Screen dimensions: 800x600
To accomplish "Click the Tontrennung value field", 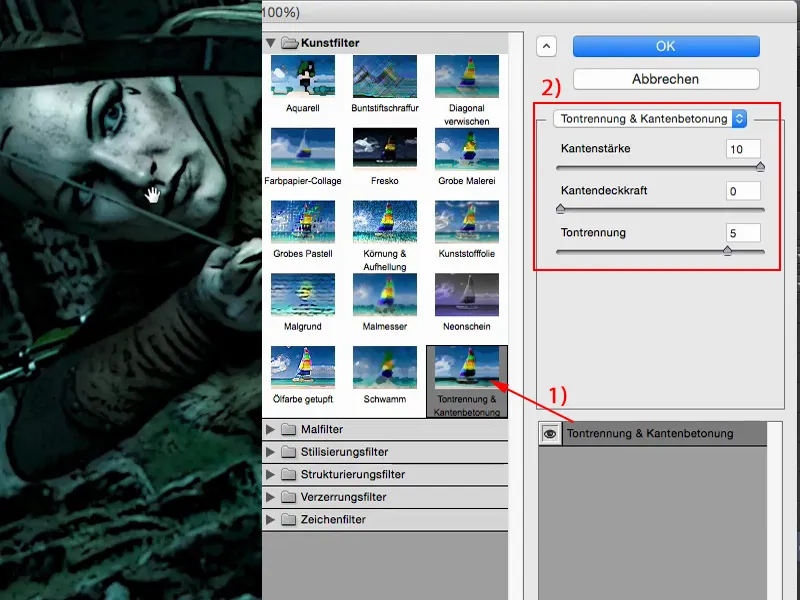I will (743, 233).
